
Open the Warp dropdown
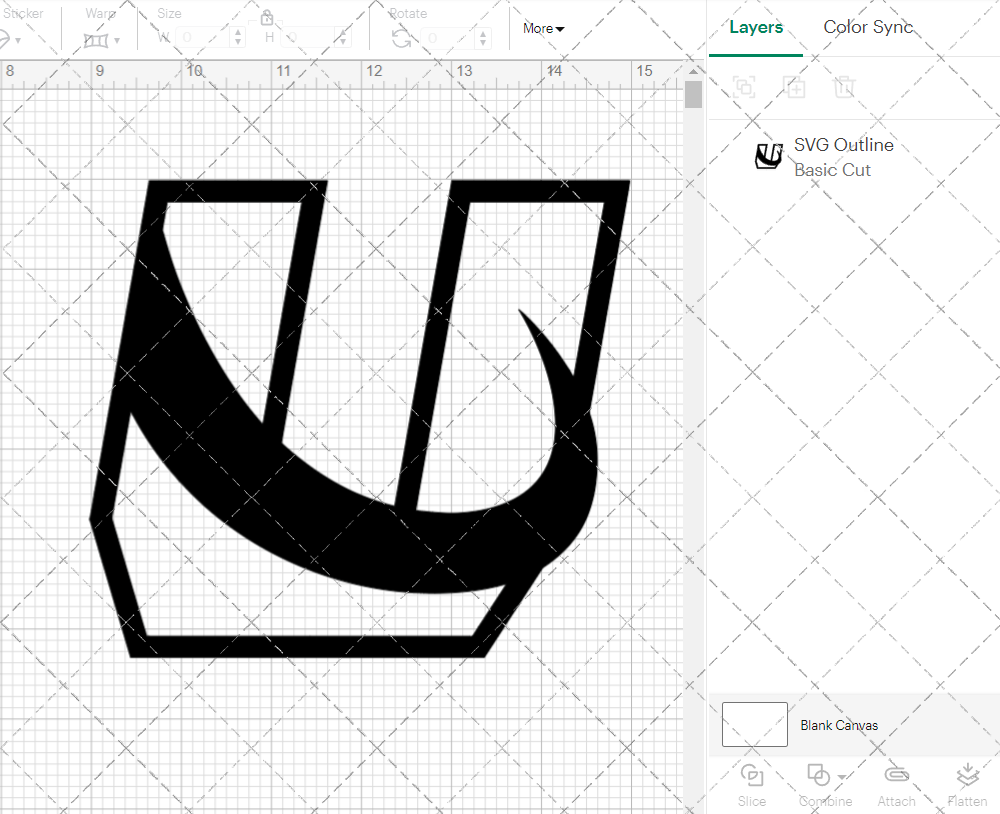[117, 40]
